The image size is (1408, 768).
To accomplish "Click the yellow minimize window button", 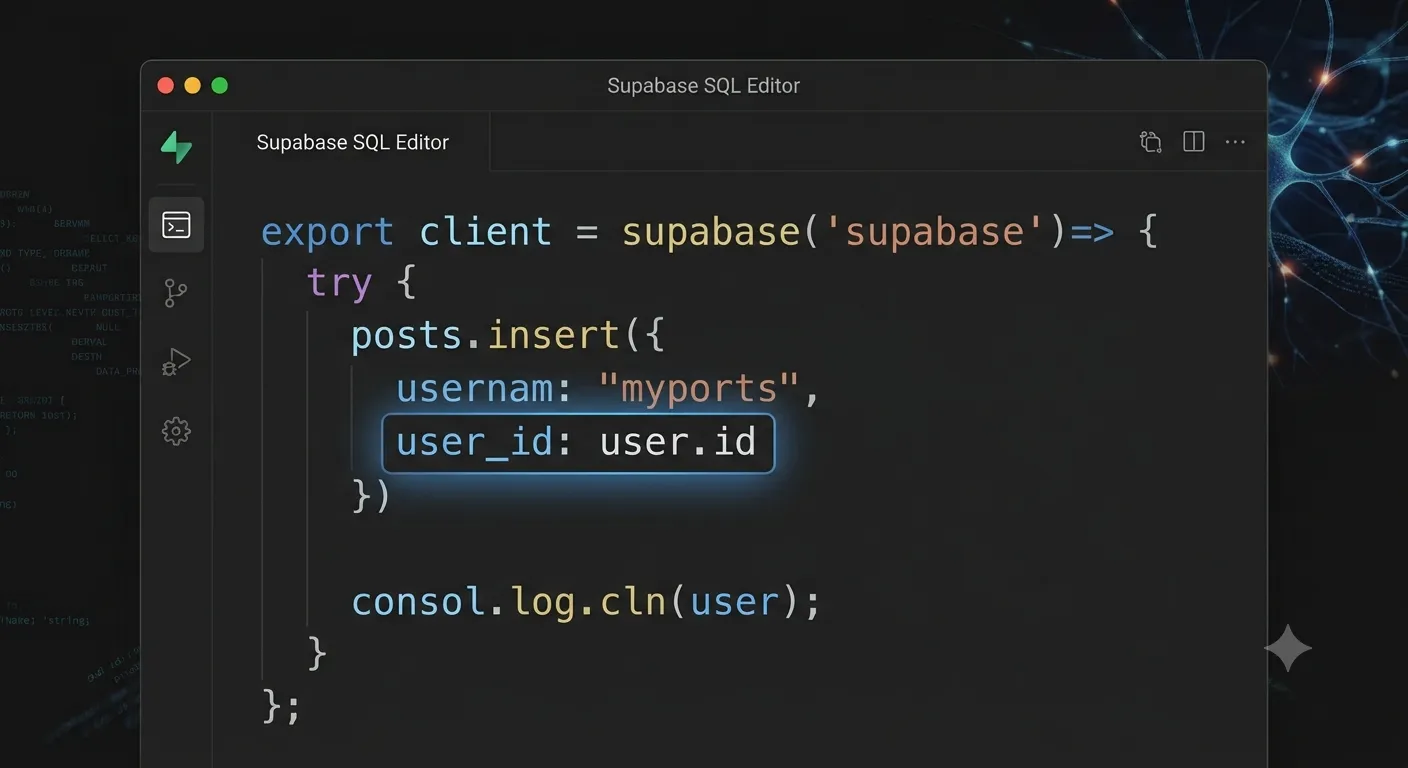I will [x=193, y=86].
